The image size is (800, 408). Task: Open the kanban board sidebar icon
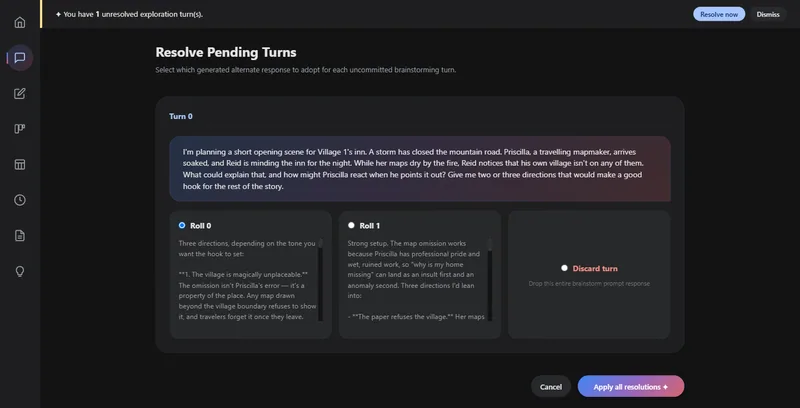19,129
